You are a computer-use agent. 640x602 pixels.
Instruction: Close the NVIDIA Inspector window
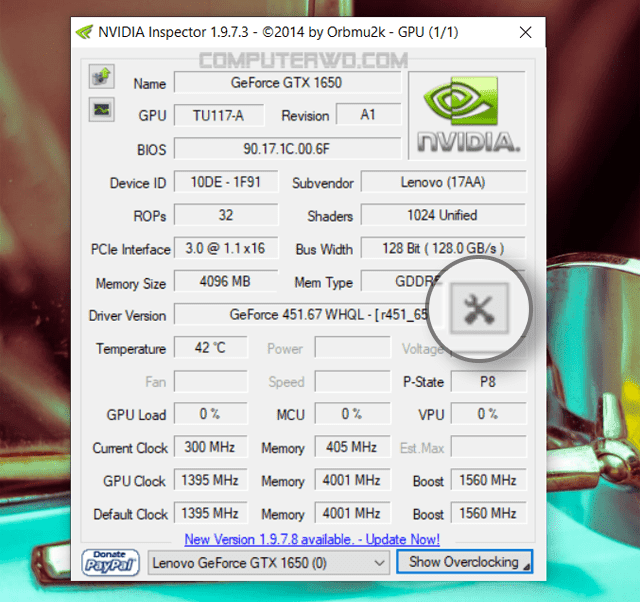[x=525, y=32]
